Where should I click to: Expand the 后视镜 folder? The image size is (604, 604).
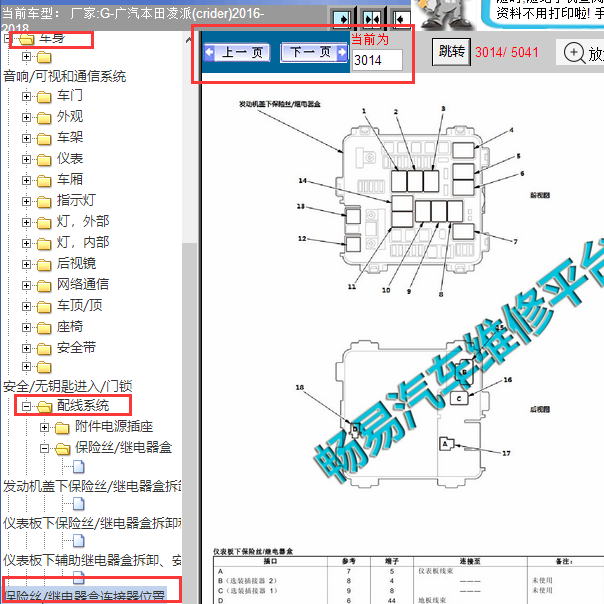[x=26, y=264]
